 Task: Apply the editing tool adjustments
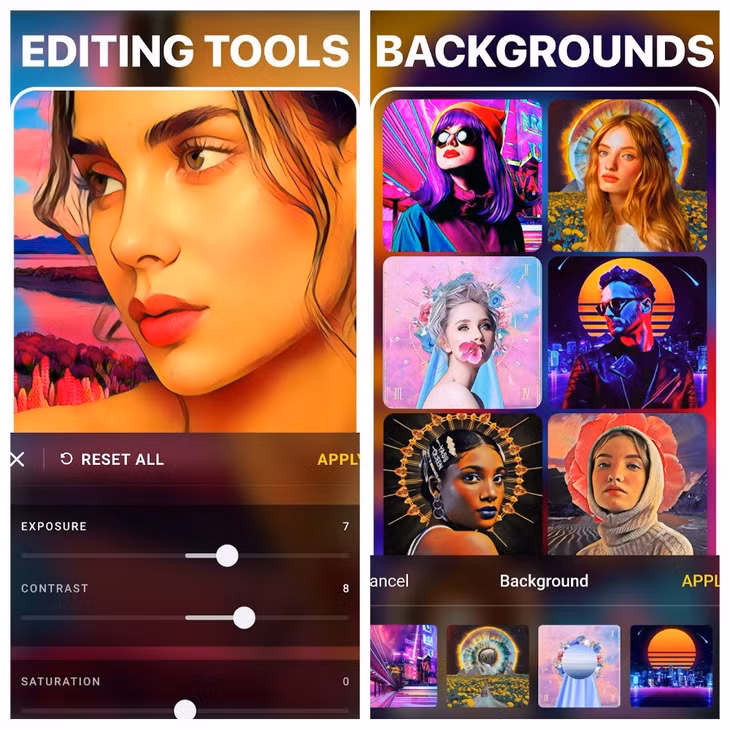coord(338,460)
